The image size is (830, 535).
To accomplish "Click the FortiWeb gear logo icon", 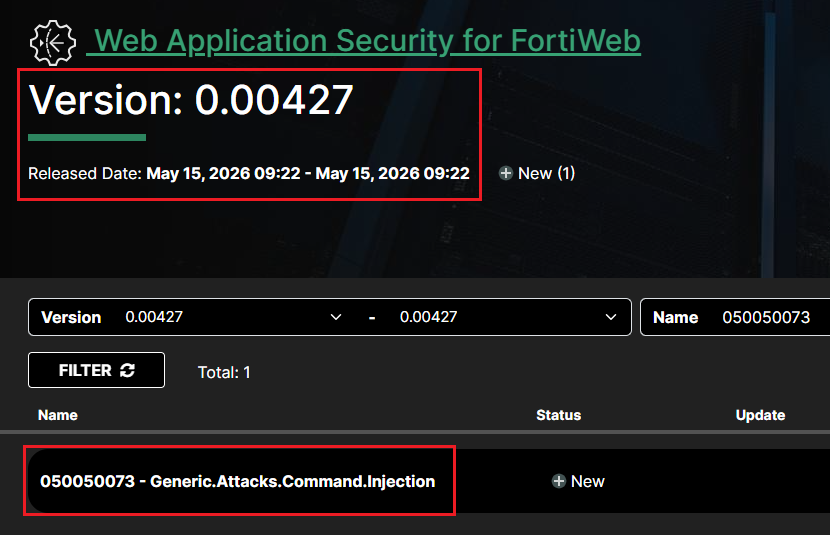I will [x=53, y=43].
